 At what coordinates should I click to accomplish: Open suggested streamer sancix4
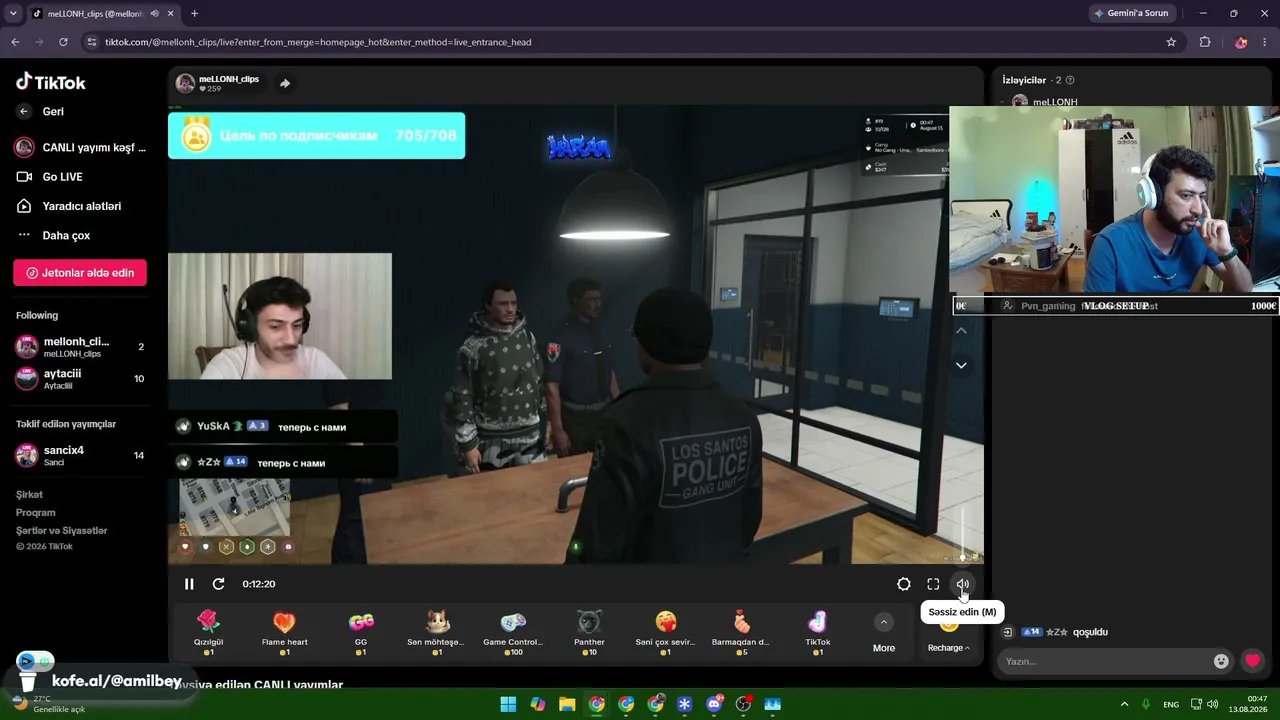click(80, 455)
